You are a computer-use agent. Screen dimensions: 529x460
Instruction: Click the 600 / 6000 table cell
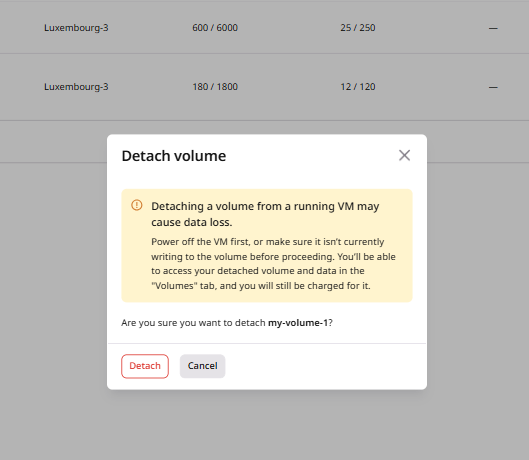215,28
